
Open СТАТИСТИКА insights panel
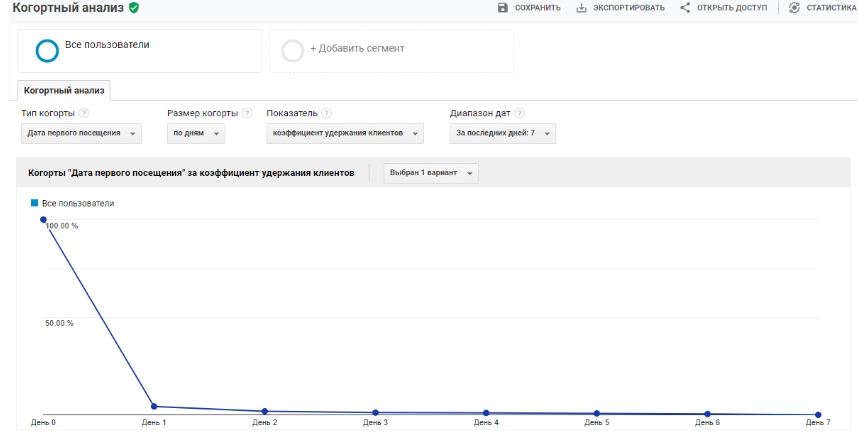(x=822, y=8)
